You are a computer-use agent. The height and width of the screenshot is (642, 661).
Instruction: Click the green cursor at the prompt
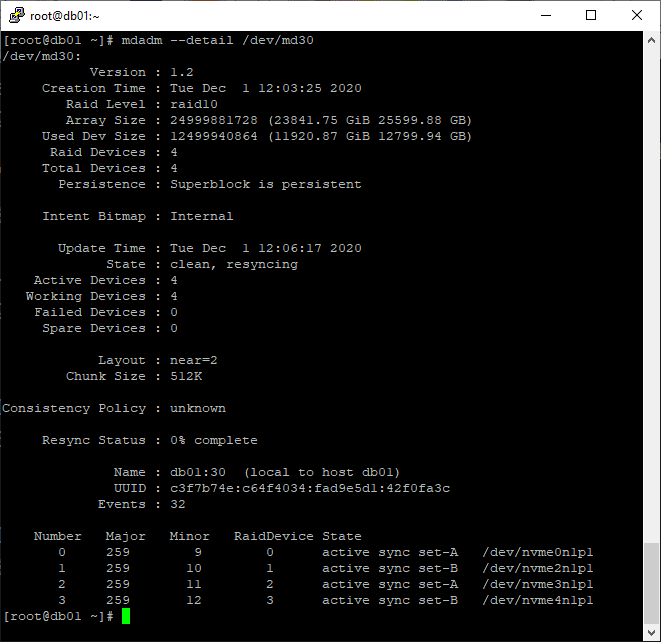(x=126, y=616)
